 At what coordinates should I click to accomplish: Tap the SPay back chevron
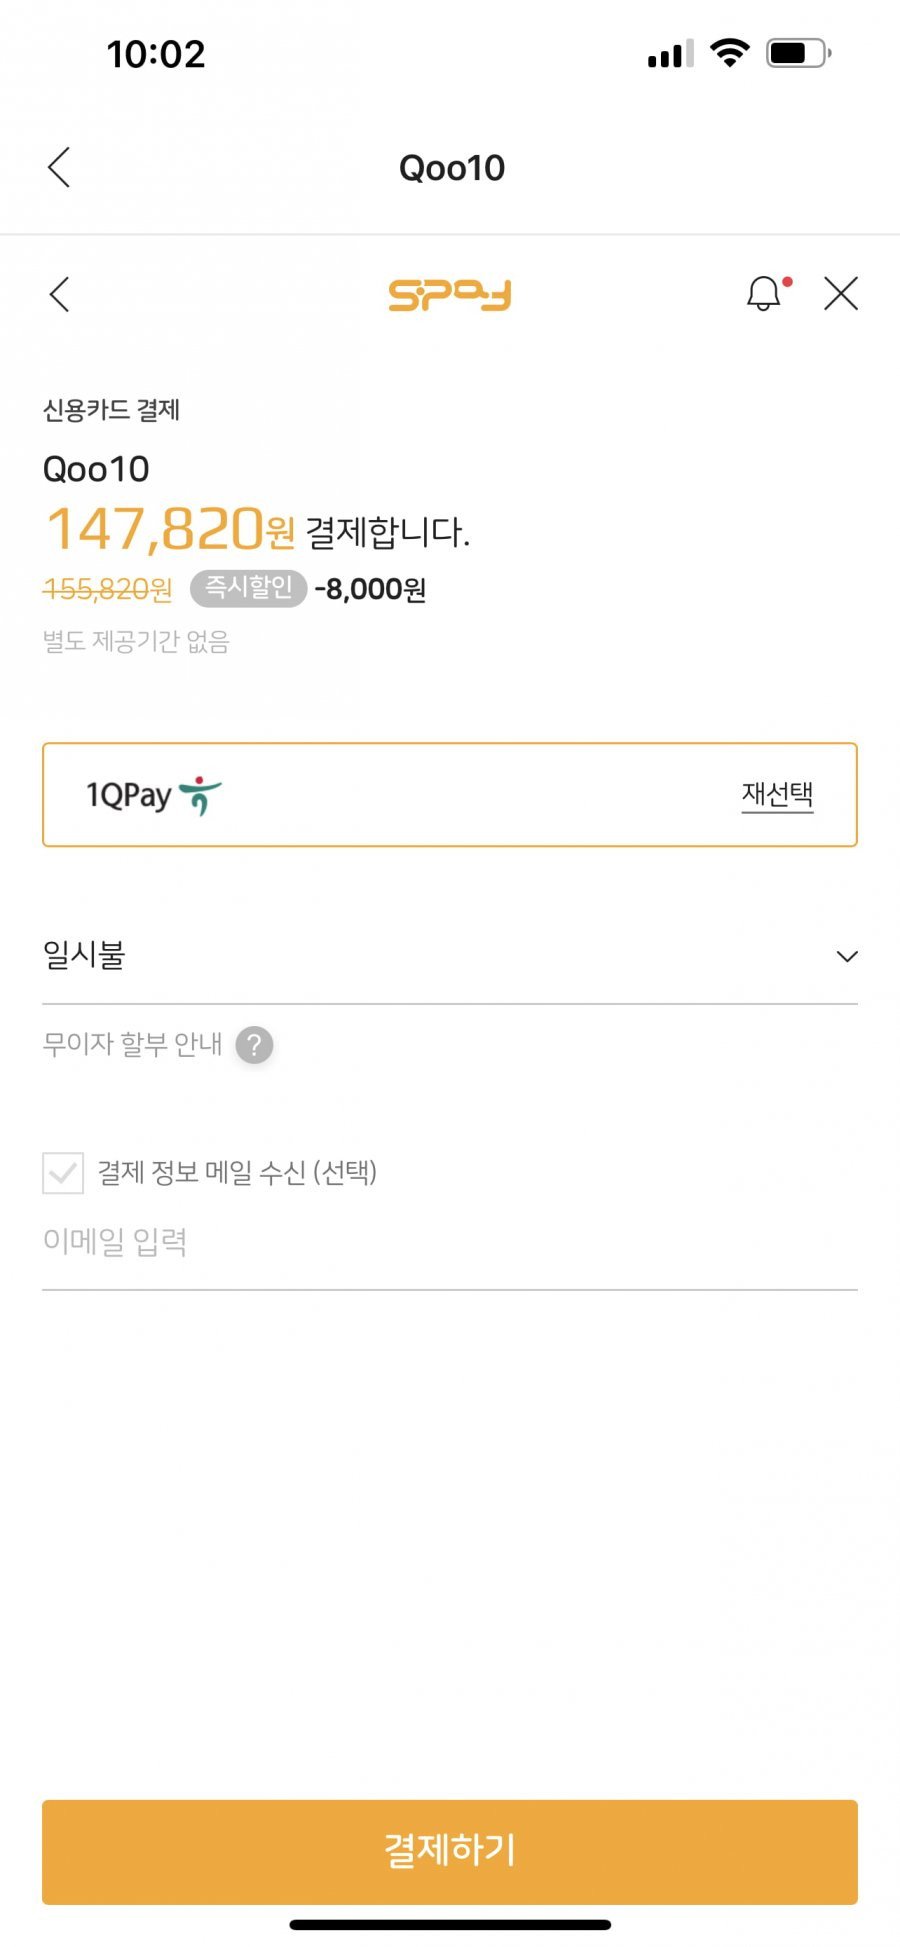(x=59, y=294)
